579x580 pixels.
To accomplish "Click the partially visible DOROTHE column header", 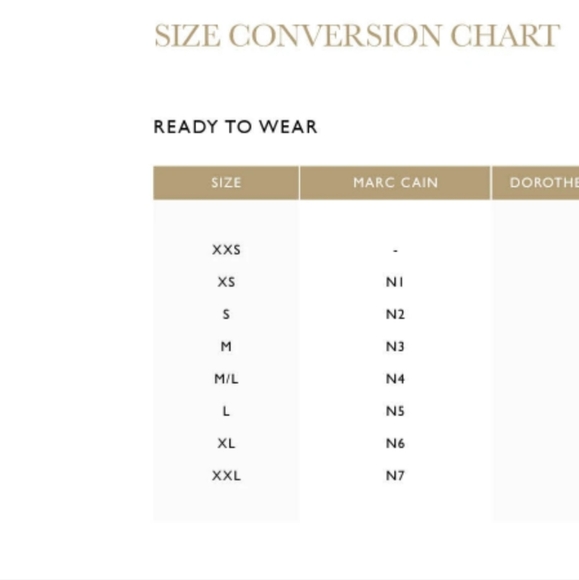I will 535,183.
